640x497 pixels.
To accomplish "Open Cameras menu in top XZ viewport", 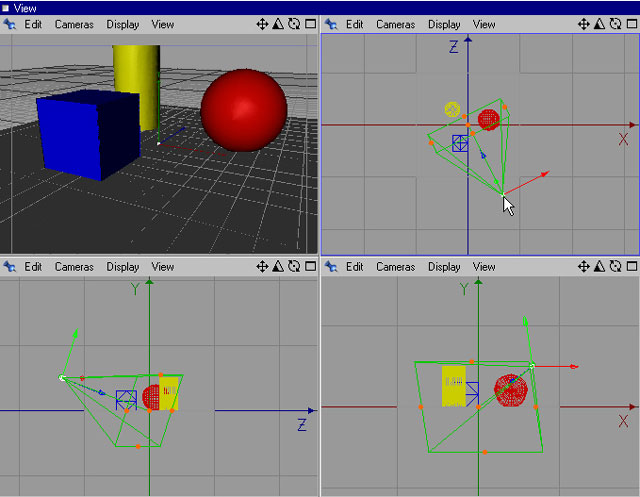I will (396, 24).
